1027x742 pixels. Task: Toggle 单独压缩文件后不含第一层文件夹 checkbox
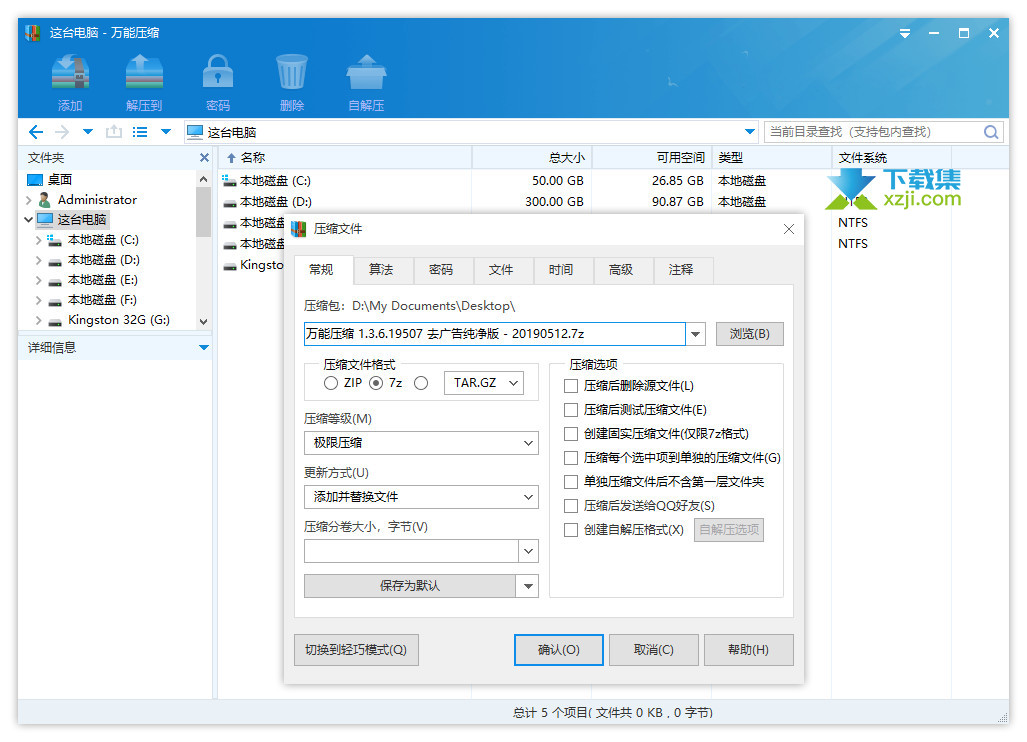coord(571,482)
